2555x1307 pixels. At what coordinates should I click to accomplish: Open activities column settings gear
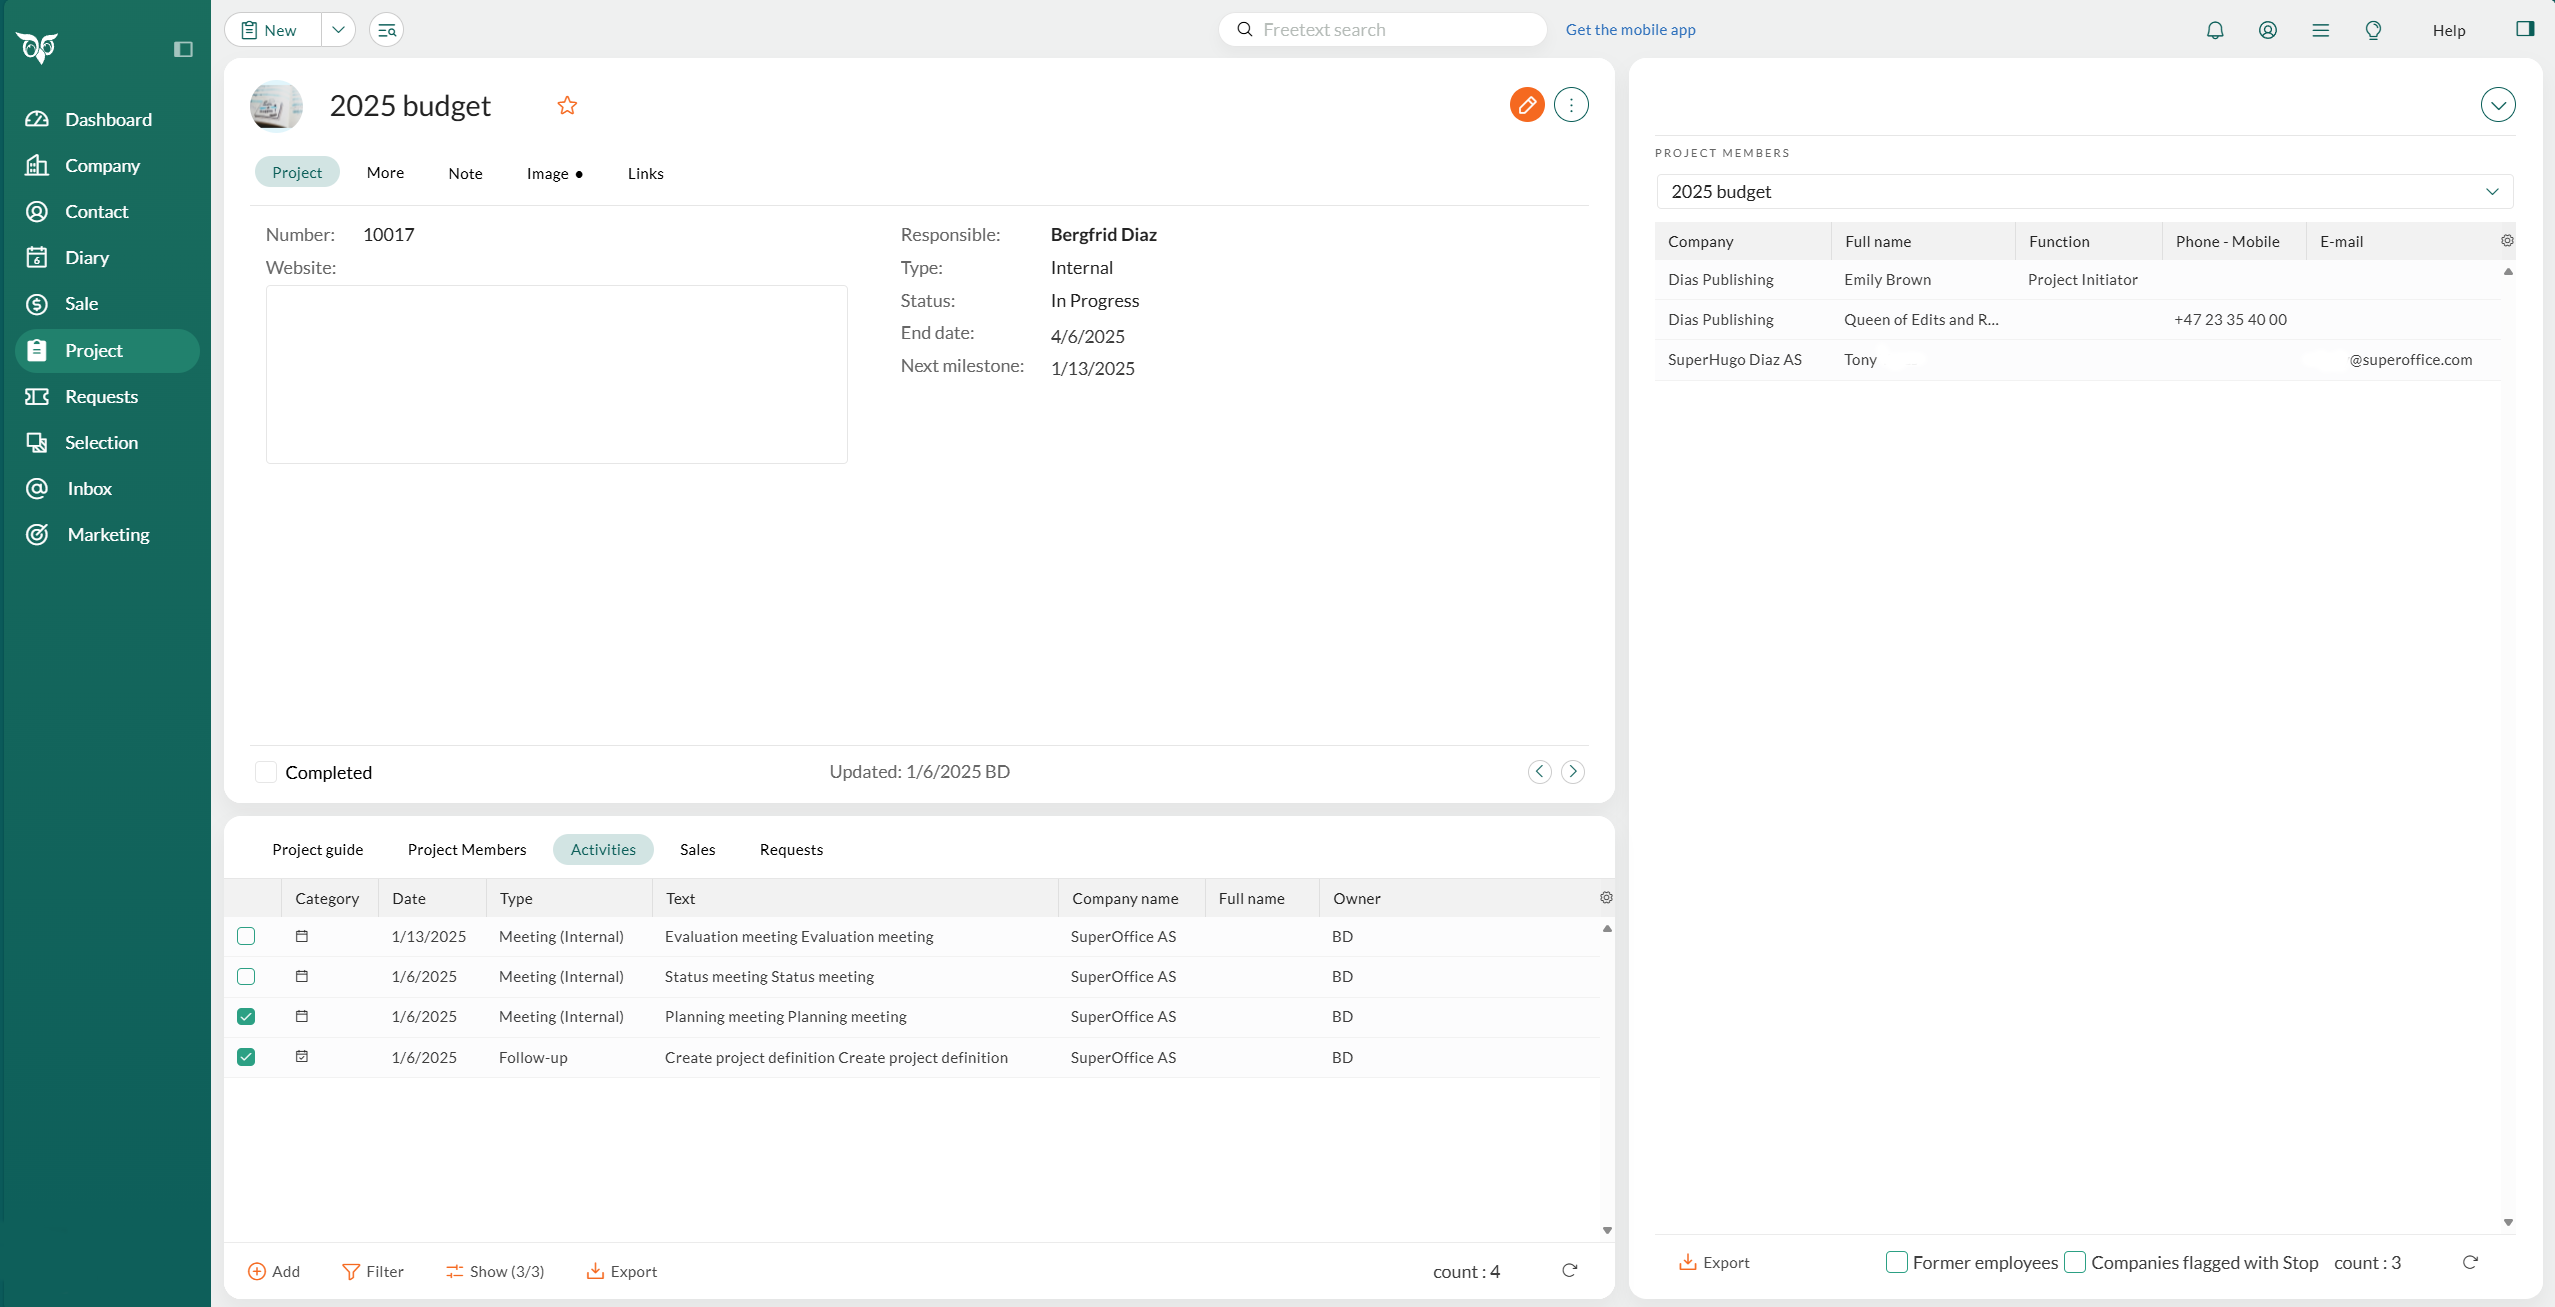[1606, 898]
